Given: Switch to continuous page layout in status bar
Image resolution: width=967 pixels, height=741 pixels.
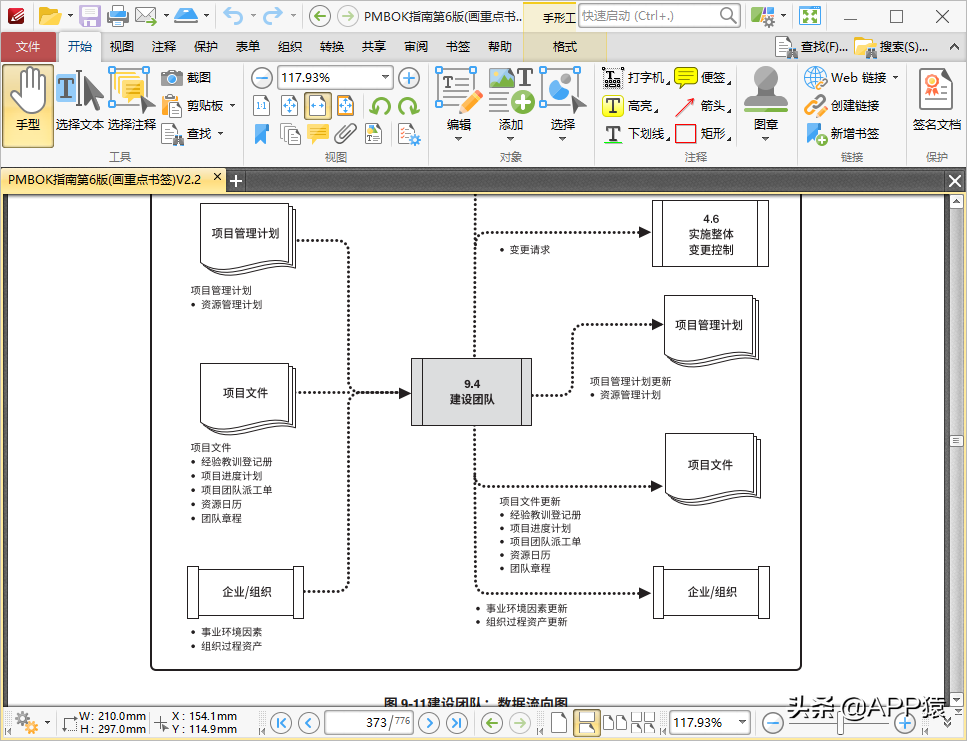Looking at the screenshot, I should (x=587, y=722).
